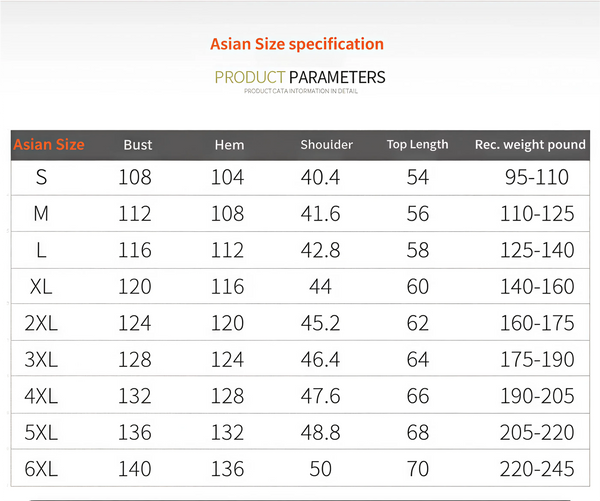Click the 'Top Length' column header

pos(417,145)
